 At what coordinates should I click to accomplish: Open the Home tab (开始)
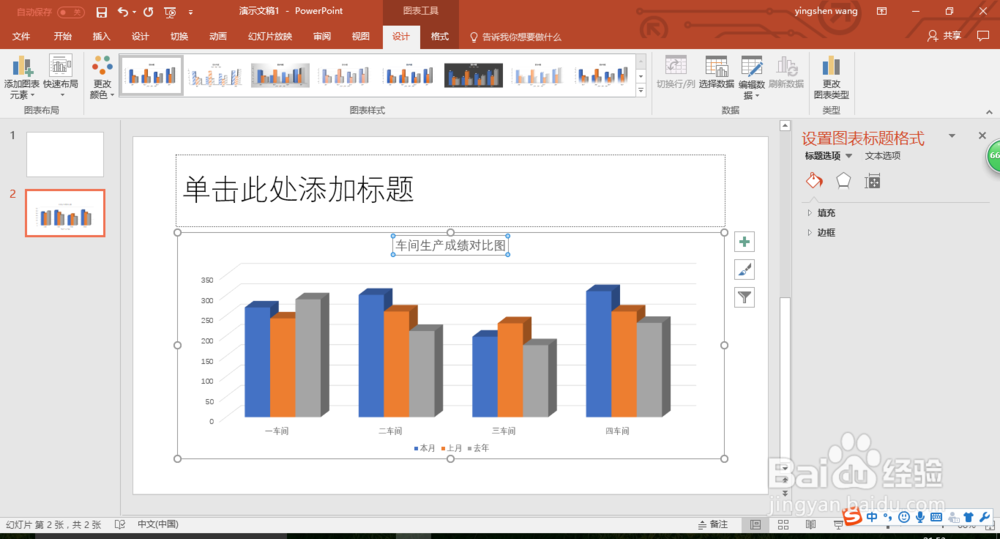click(62, 36)
